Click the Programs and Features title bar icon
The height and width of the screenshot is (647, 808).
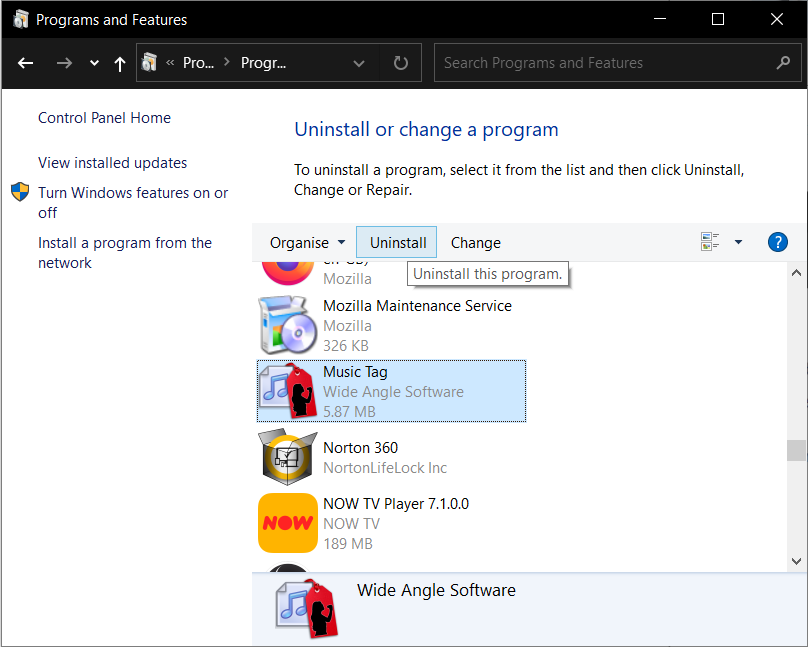[21, 20]
